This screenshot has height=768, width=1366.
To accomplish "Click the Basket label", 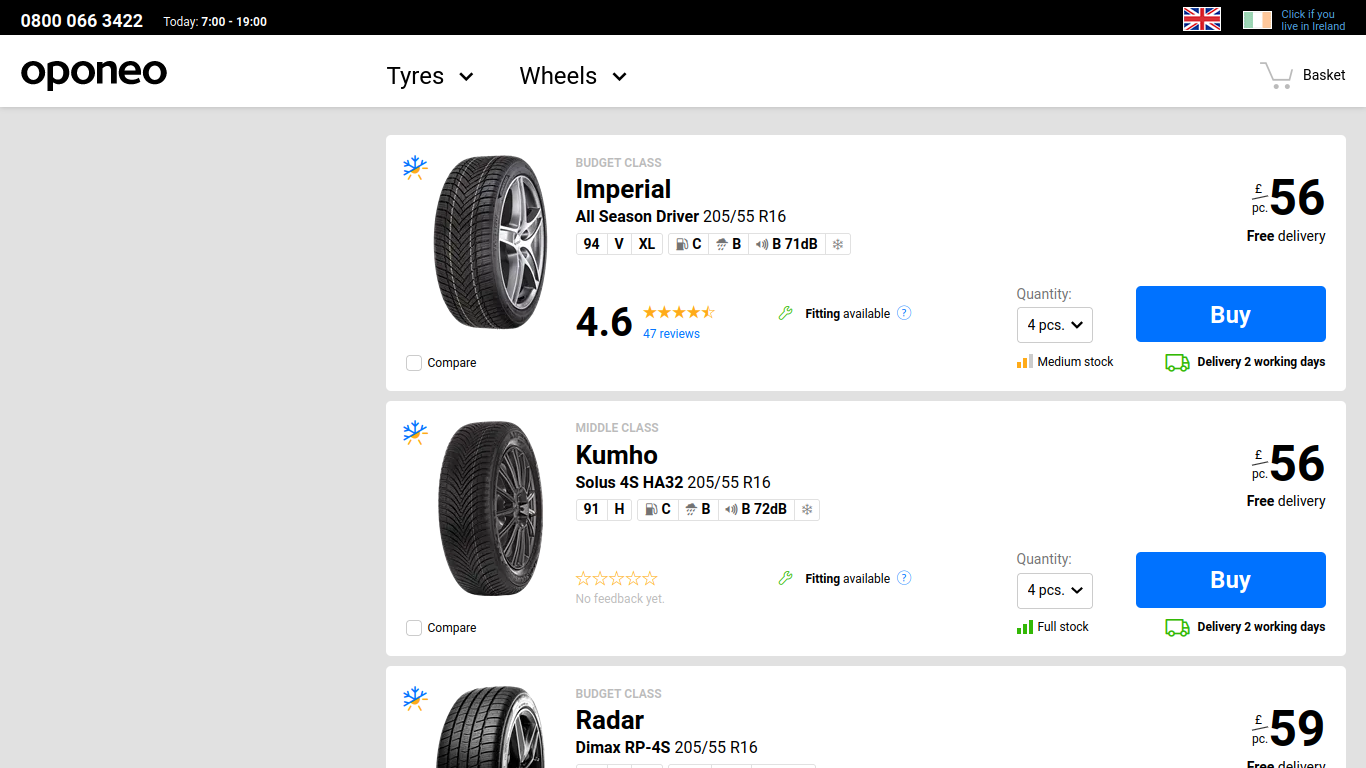I will tap(1324, 75).
